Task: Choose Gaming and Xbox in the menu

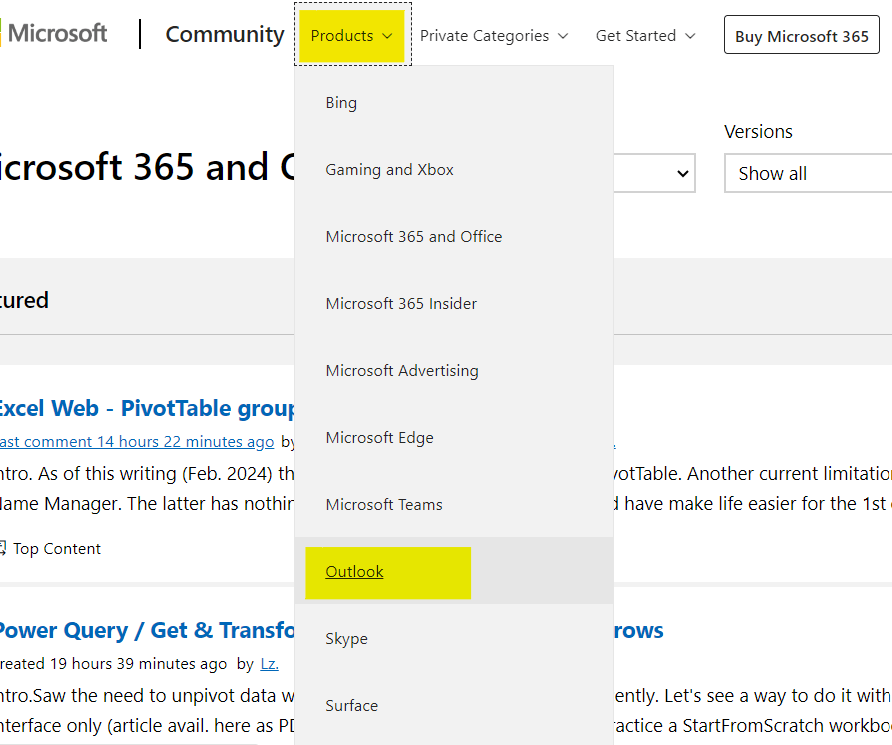Action: [389, 170]
